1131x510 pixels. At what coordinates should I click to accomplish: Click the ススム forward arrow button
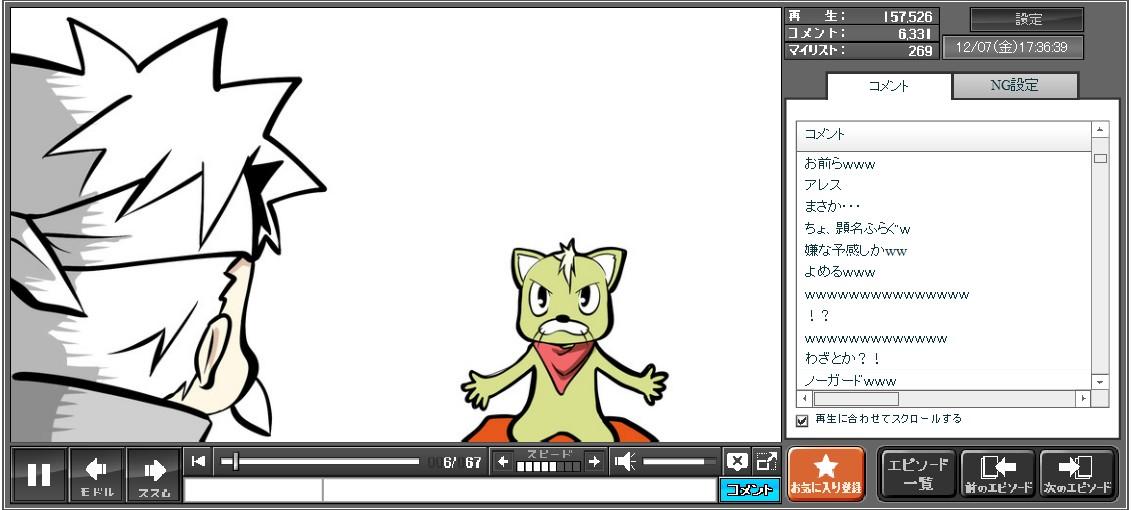[154, 474]
